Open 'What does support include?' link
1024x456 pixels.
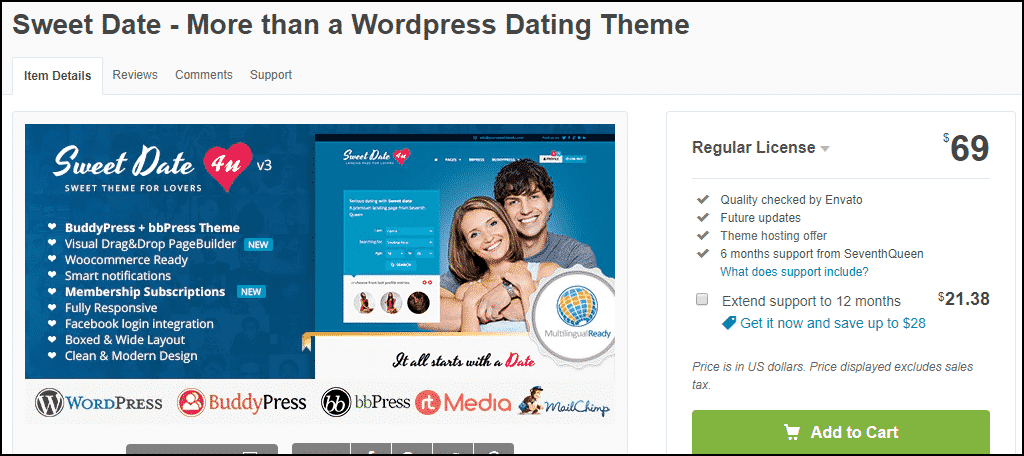(x=794, y=271)
